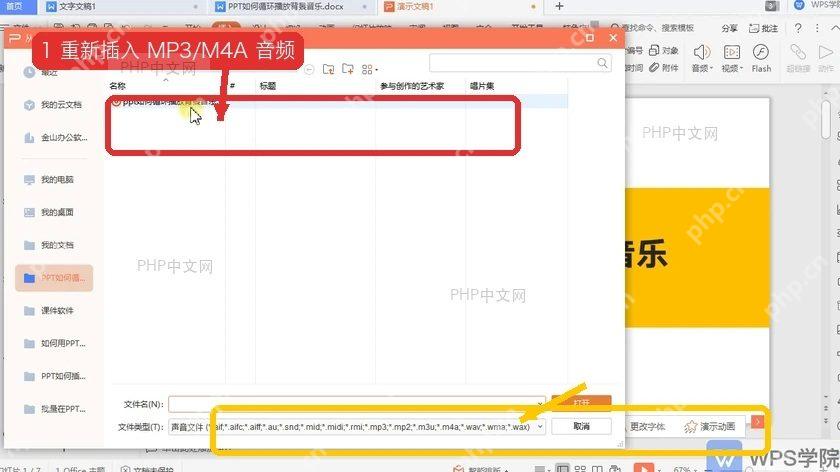
Task: Expand the 文件名 dropdown arrow
Action: click(541, 404)
